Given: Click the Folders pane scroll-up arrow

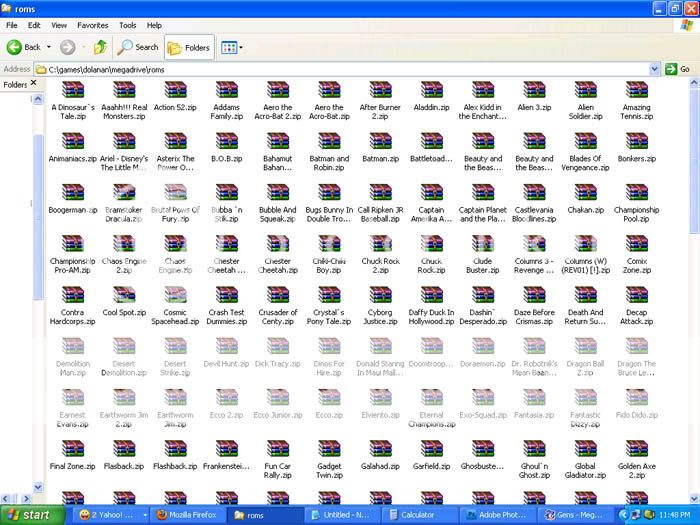Looking at the screenshot, I should coord(38,99).
